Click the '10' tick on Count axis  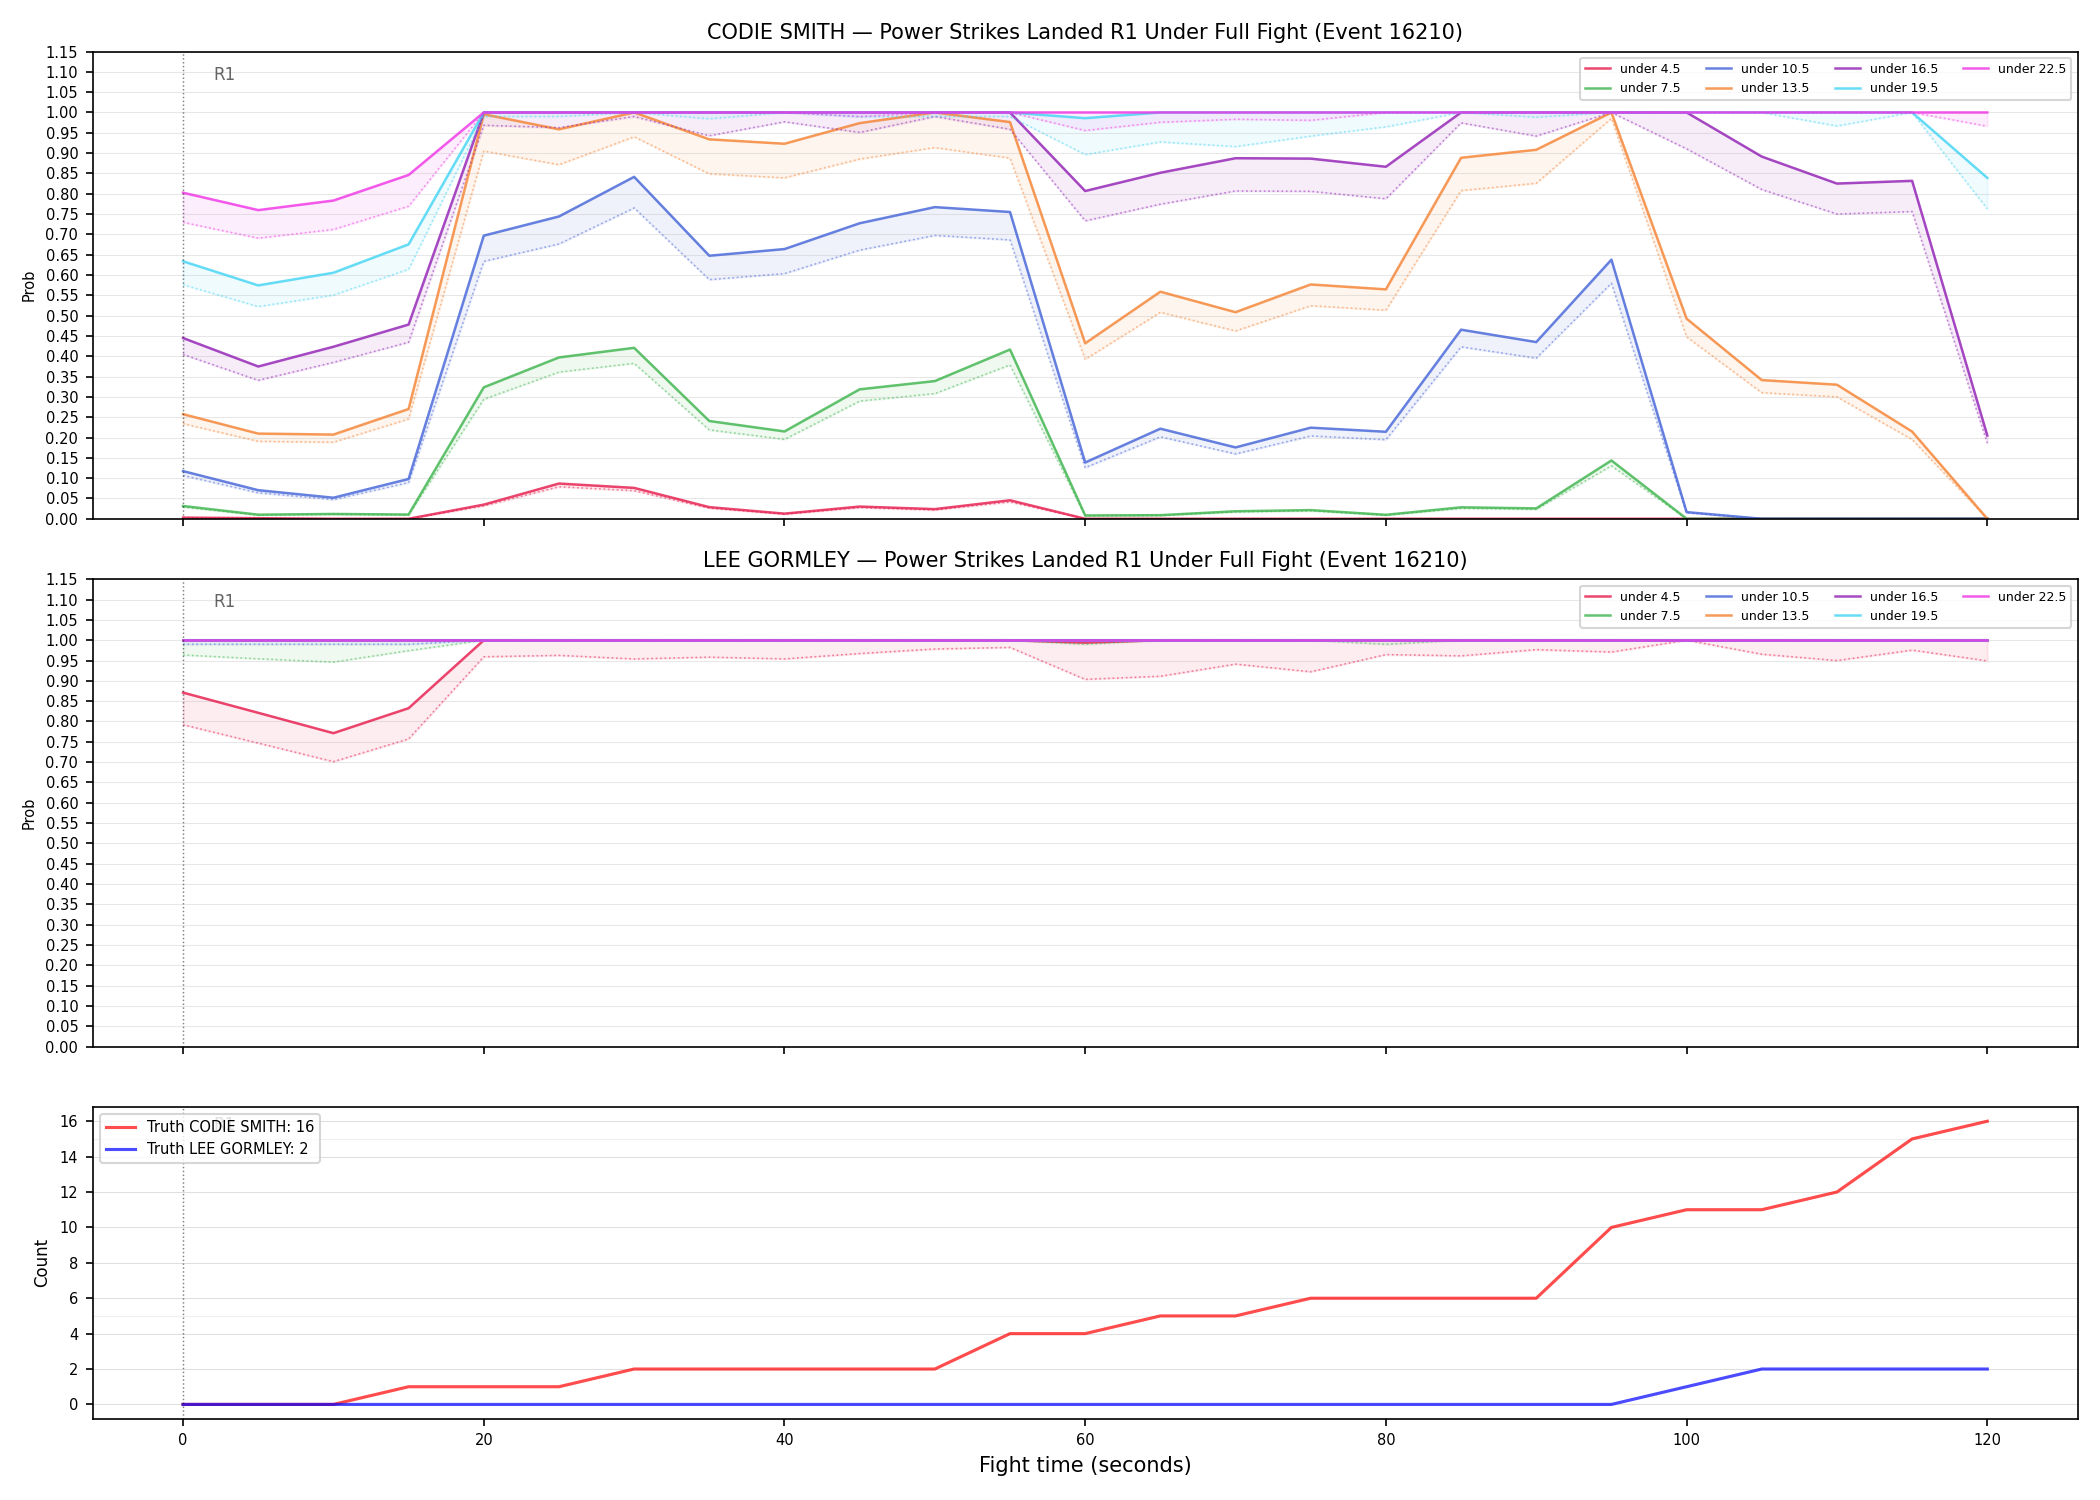(69, 1228)
